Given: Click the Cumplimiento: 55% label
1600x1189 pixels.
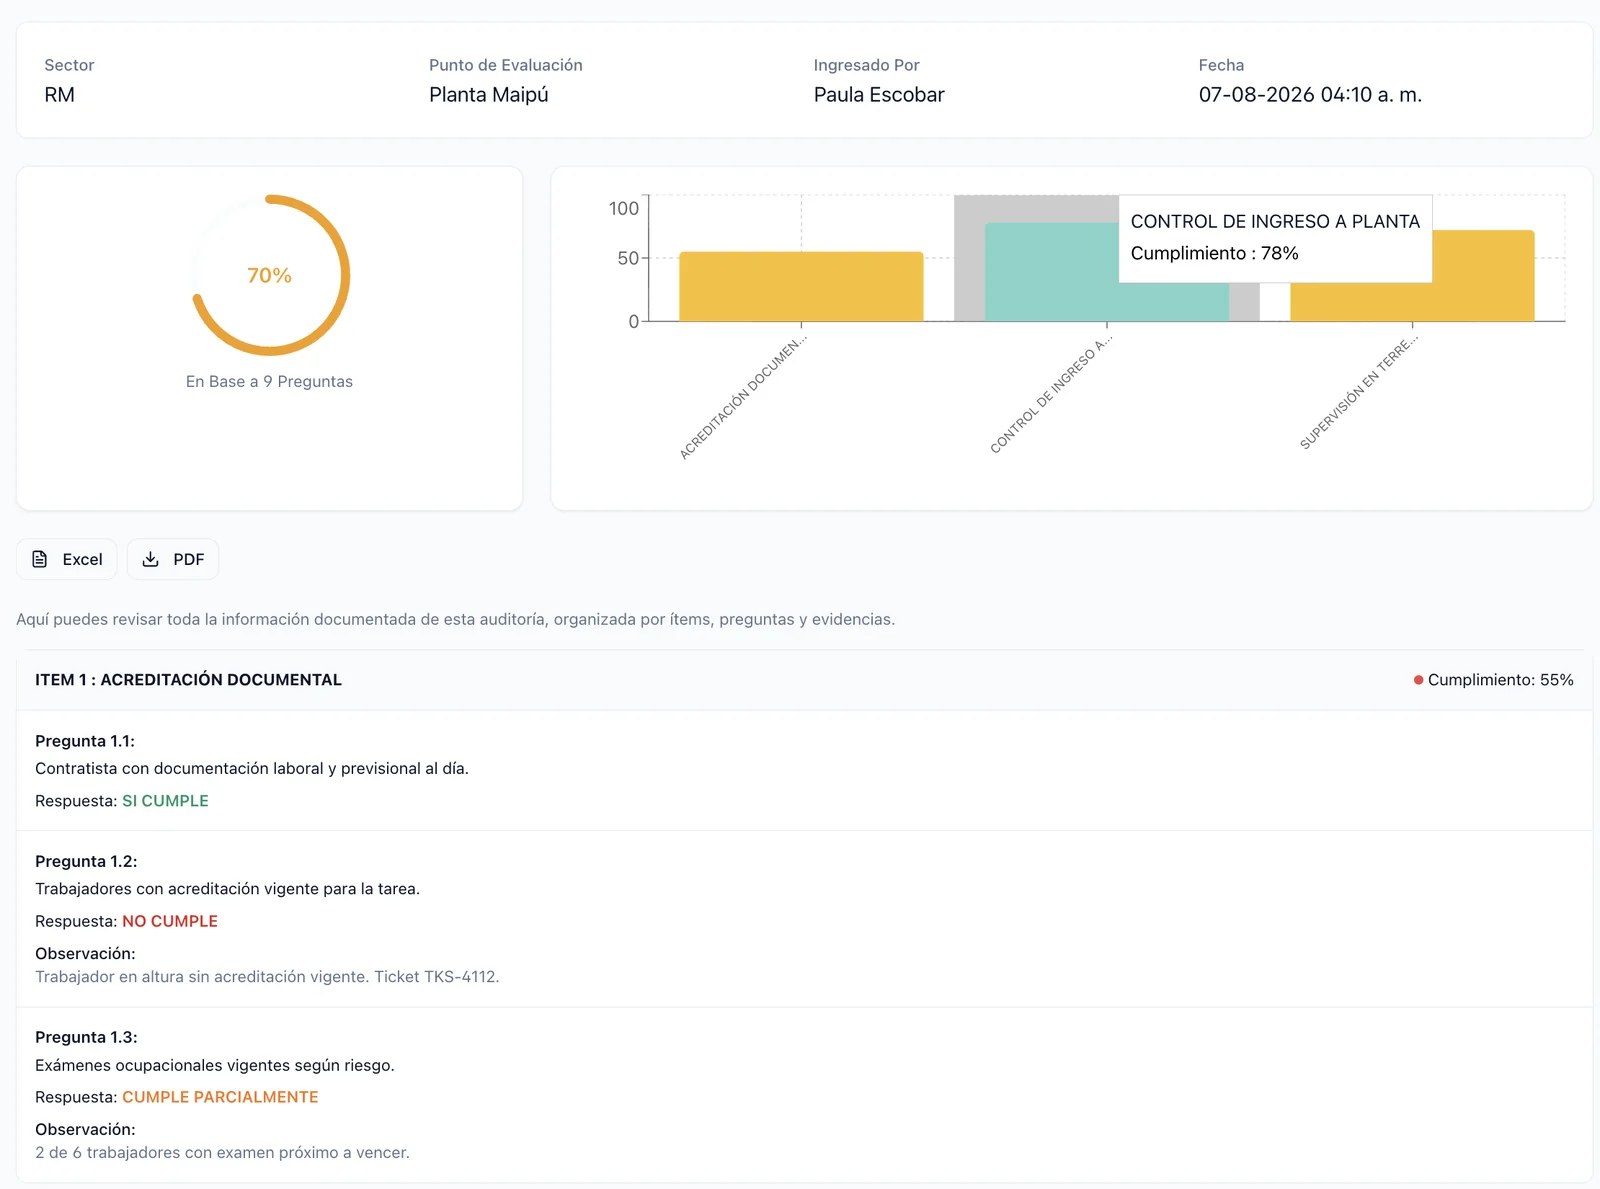Looking at the screenshot, I should [1500, 680].
